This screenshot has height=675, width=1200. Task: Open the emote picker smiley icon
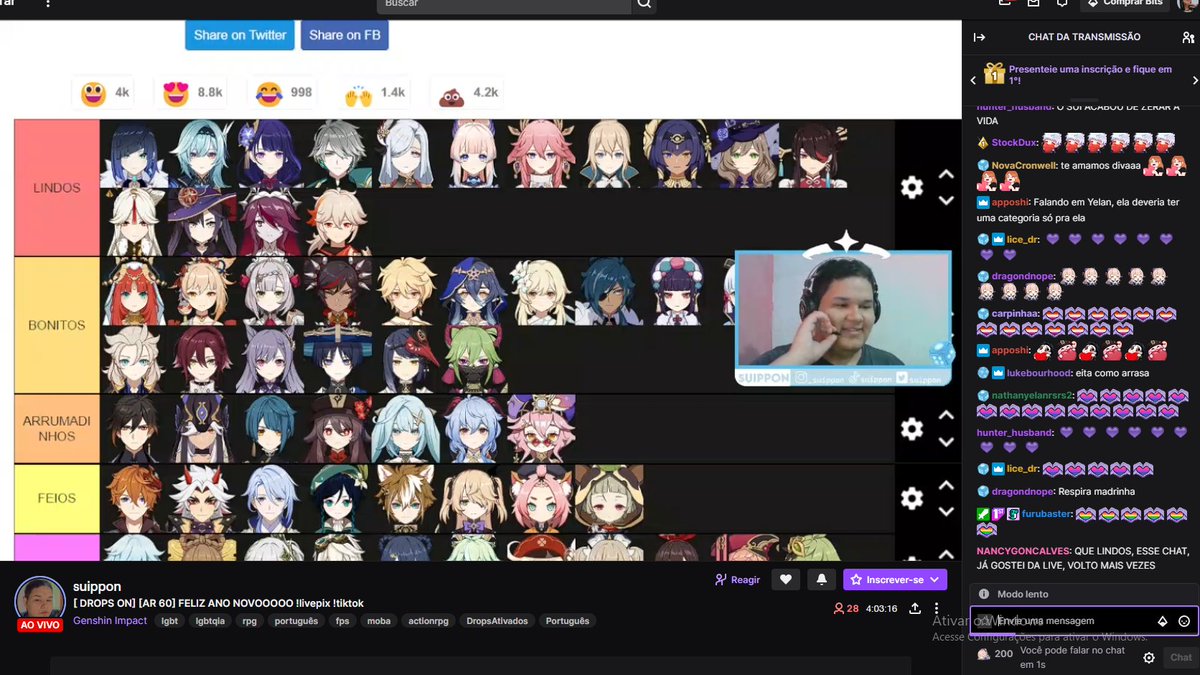1184,621
